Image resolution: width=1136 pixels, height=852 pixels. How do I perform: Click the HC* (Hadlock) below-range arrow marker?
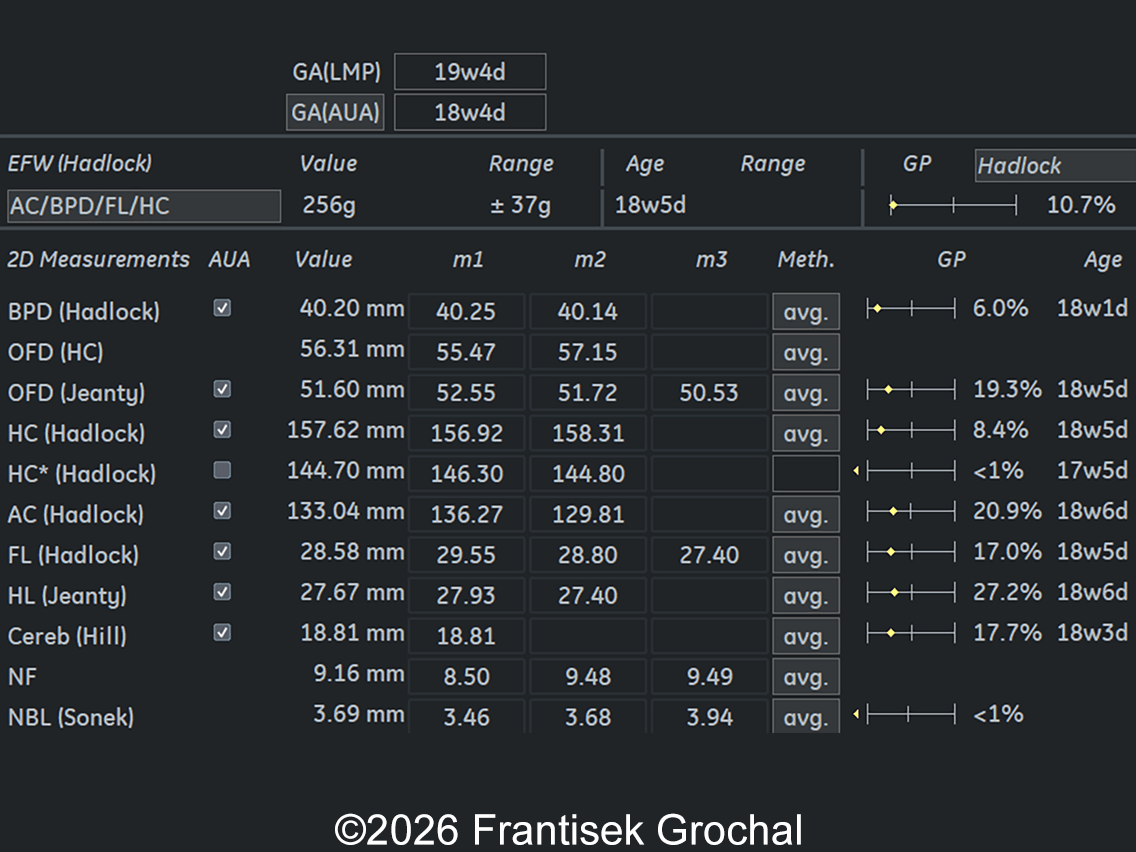click(x=856, y=470)
